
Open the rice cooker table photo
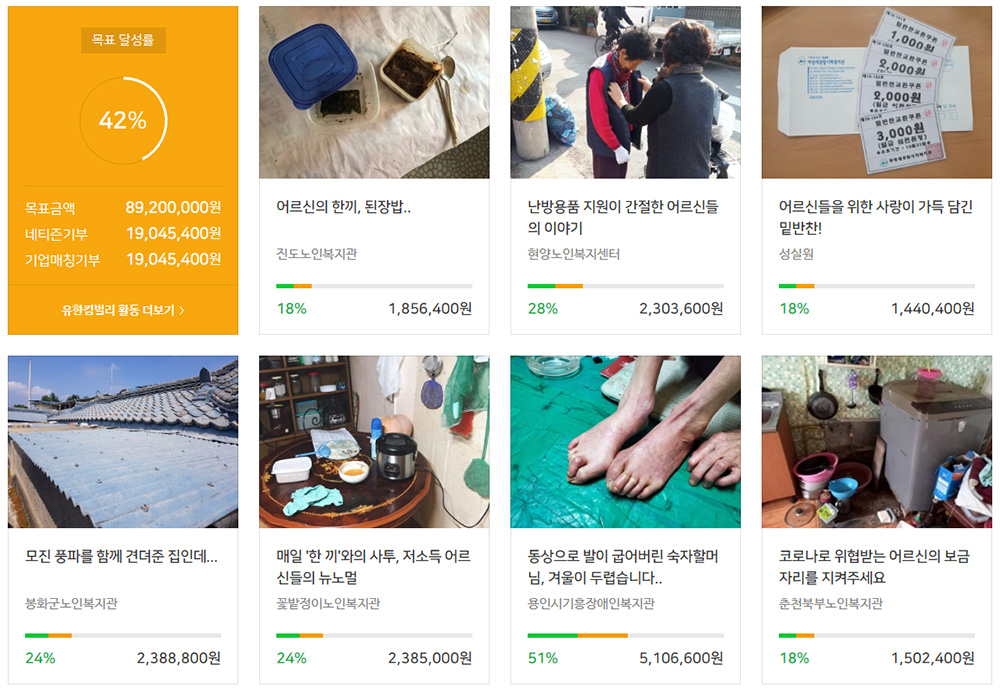point(374,442)
